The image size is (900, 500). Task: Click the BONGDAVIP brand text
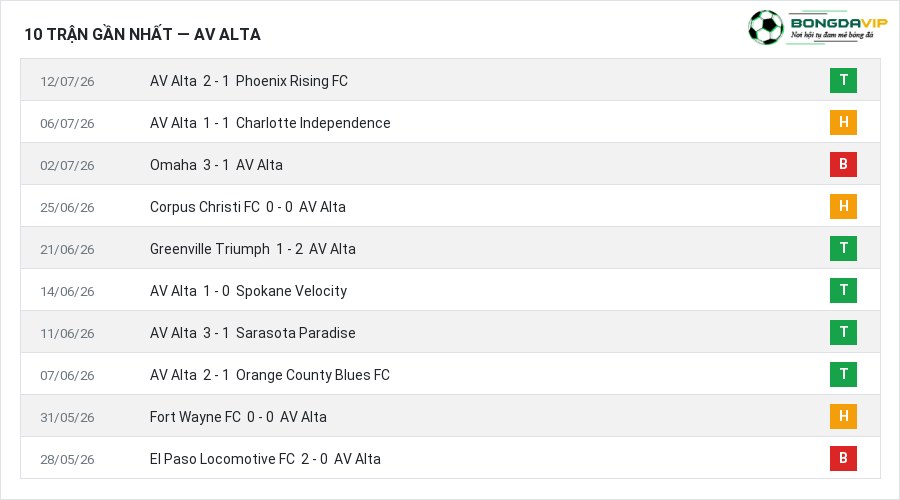click(839, 23)
